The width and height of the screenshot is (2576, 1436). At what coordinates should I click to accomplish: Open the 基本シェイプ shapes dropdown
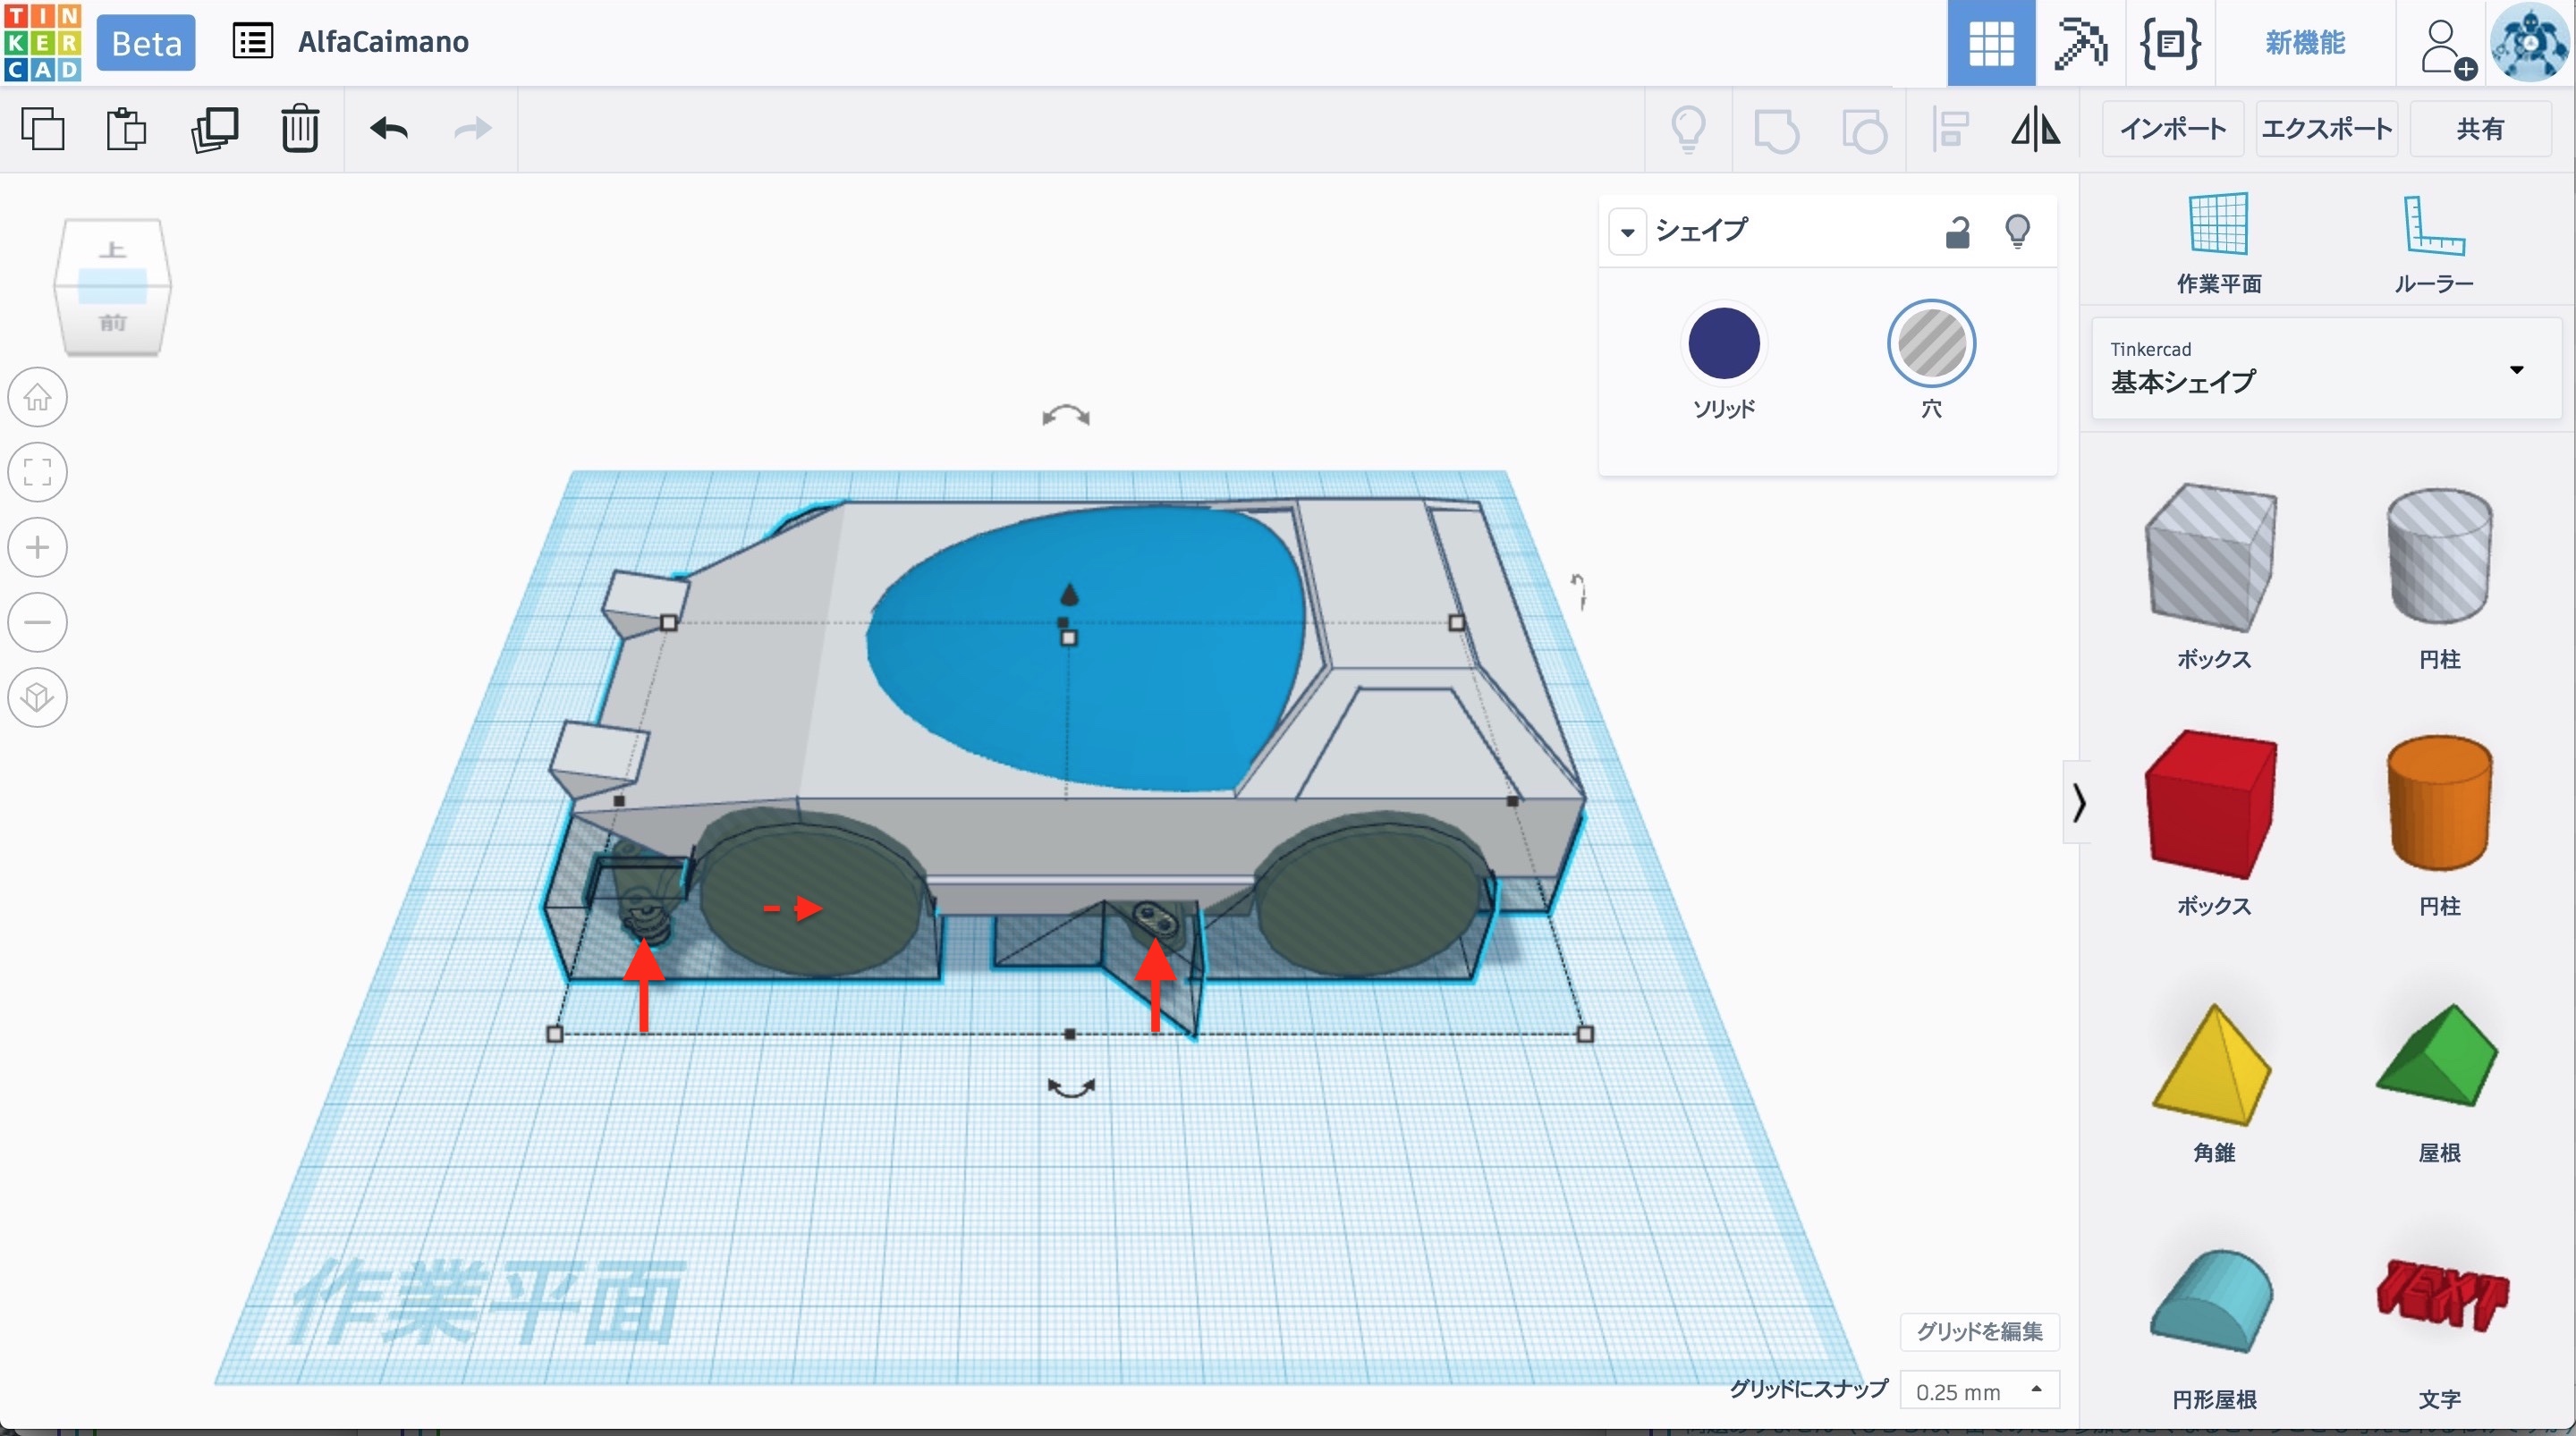click(2325, 369)
